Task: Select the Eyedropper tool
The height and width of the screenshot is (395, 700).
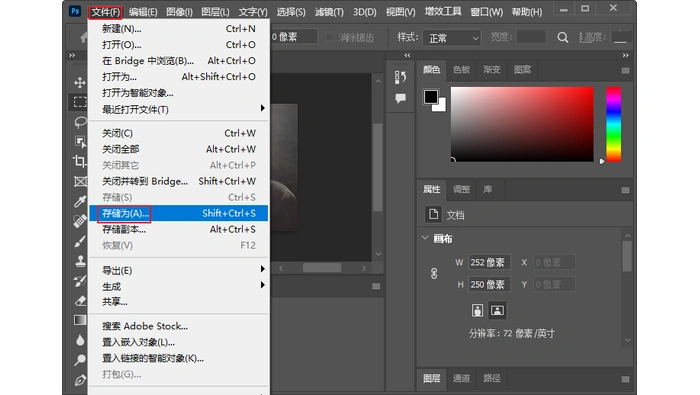Action: pyautogui.click(x=80, y=201)
